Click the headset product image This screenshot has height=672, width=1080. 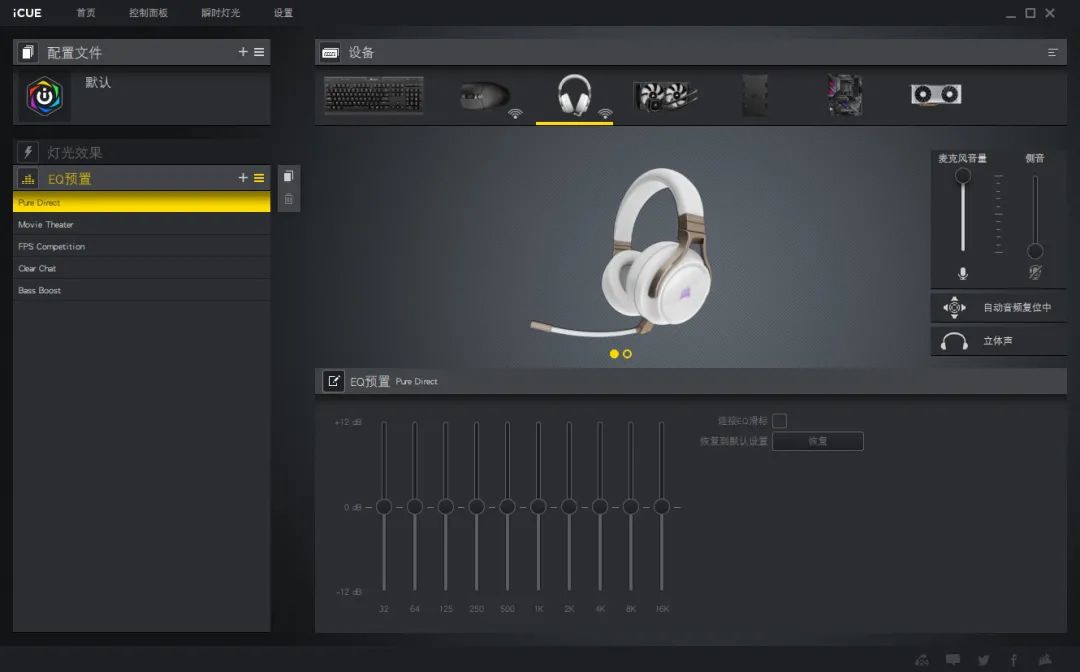pyautogui.click(x=623, y=253)
